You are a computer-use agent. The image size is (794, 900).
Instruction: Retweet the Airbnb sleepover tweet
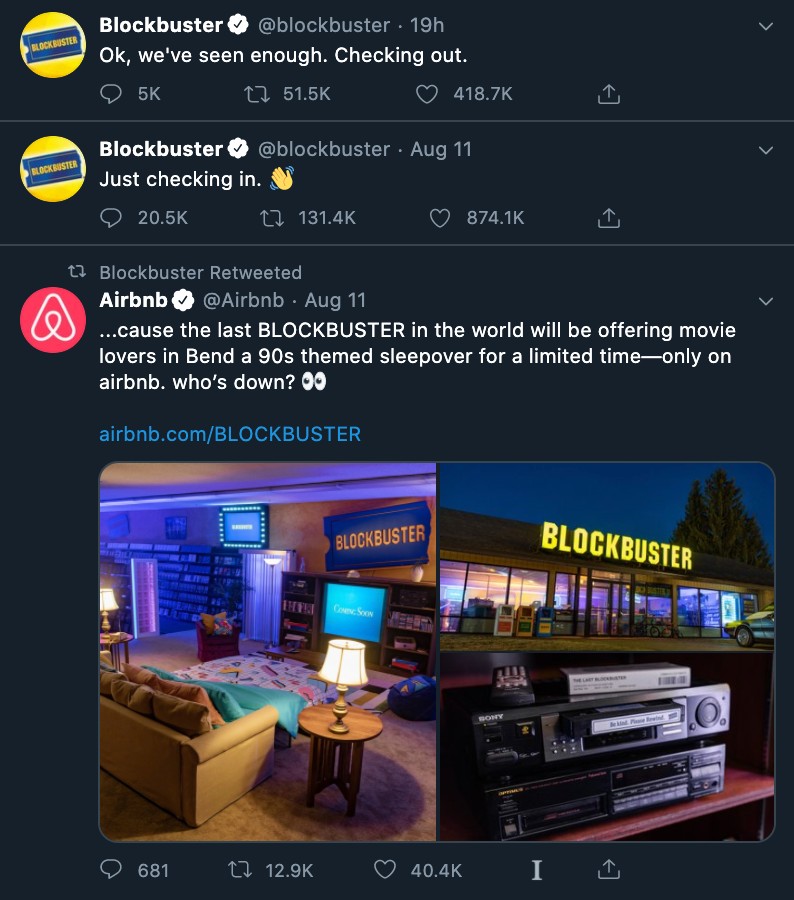(x=240, y=870)
